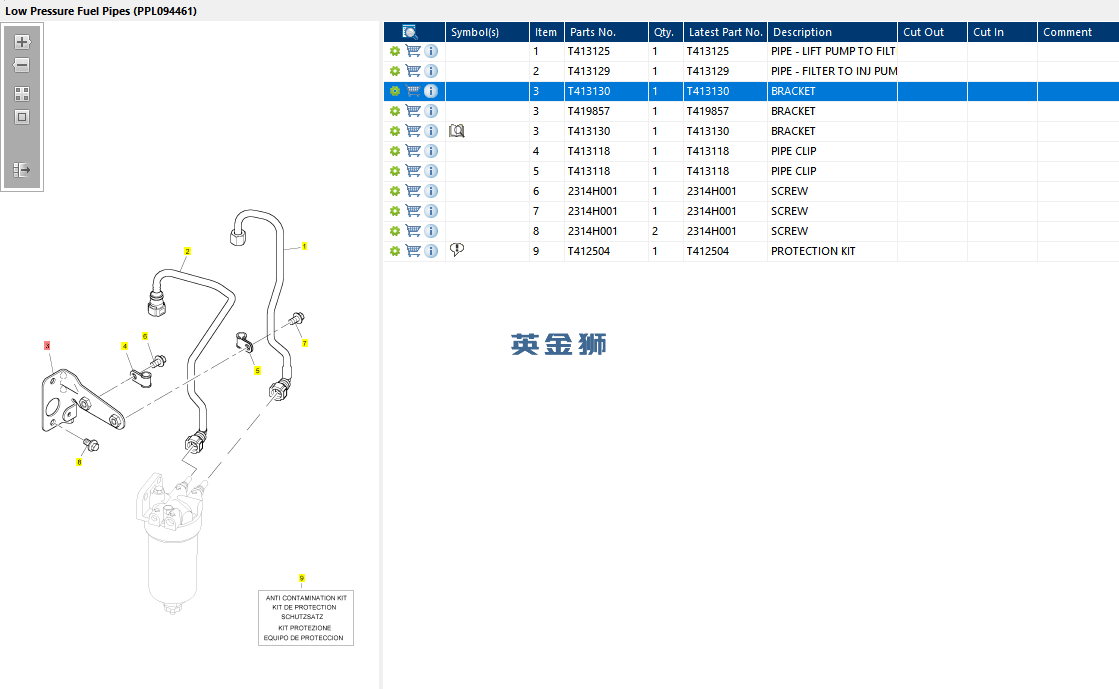Image resolution: width=1119 pixels, height=689 pixels.
Task: Select the PIPE - FILTER TO INJ PUM description
Action: 834,71
